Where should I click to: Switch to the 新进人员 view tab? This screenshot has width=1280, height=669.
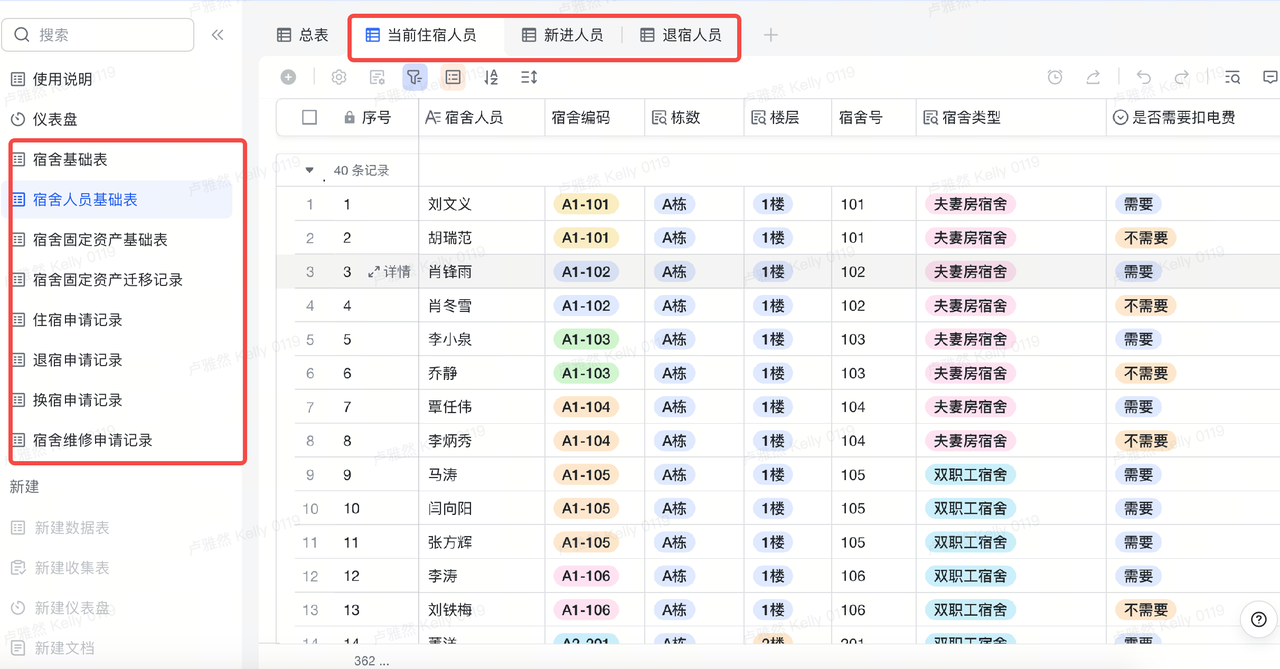(x=562, y=35)
